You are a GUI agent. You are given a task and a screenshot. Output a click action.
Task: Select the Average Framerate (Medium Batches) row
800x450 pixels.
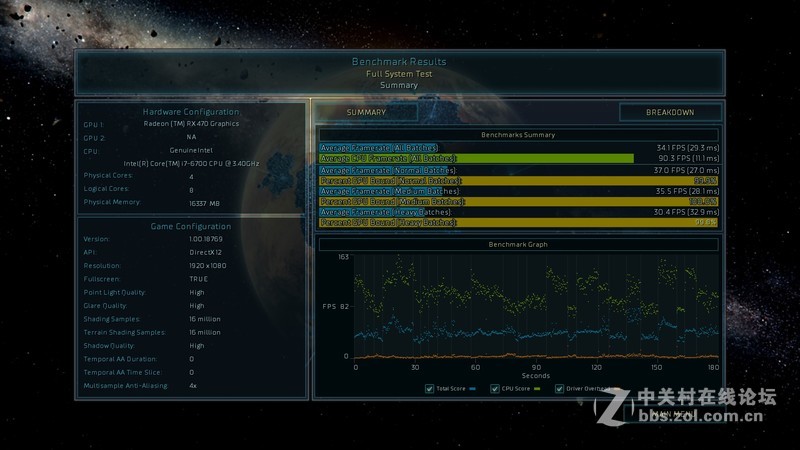coord(519,191)
